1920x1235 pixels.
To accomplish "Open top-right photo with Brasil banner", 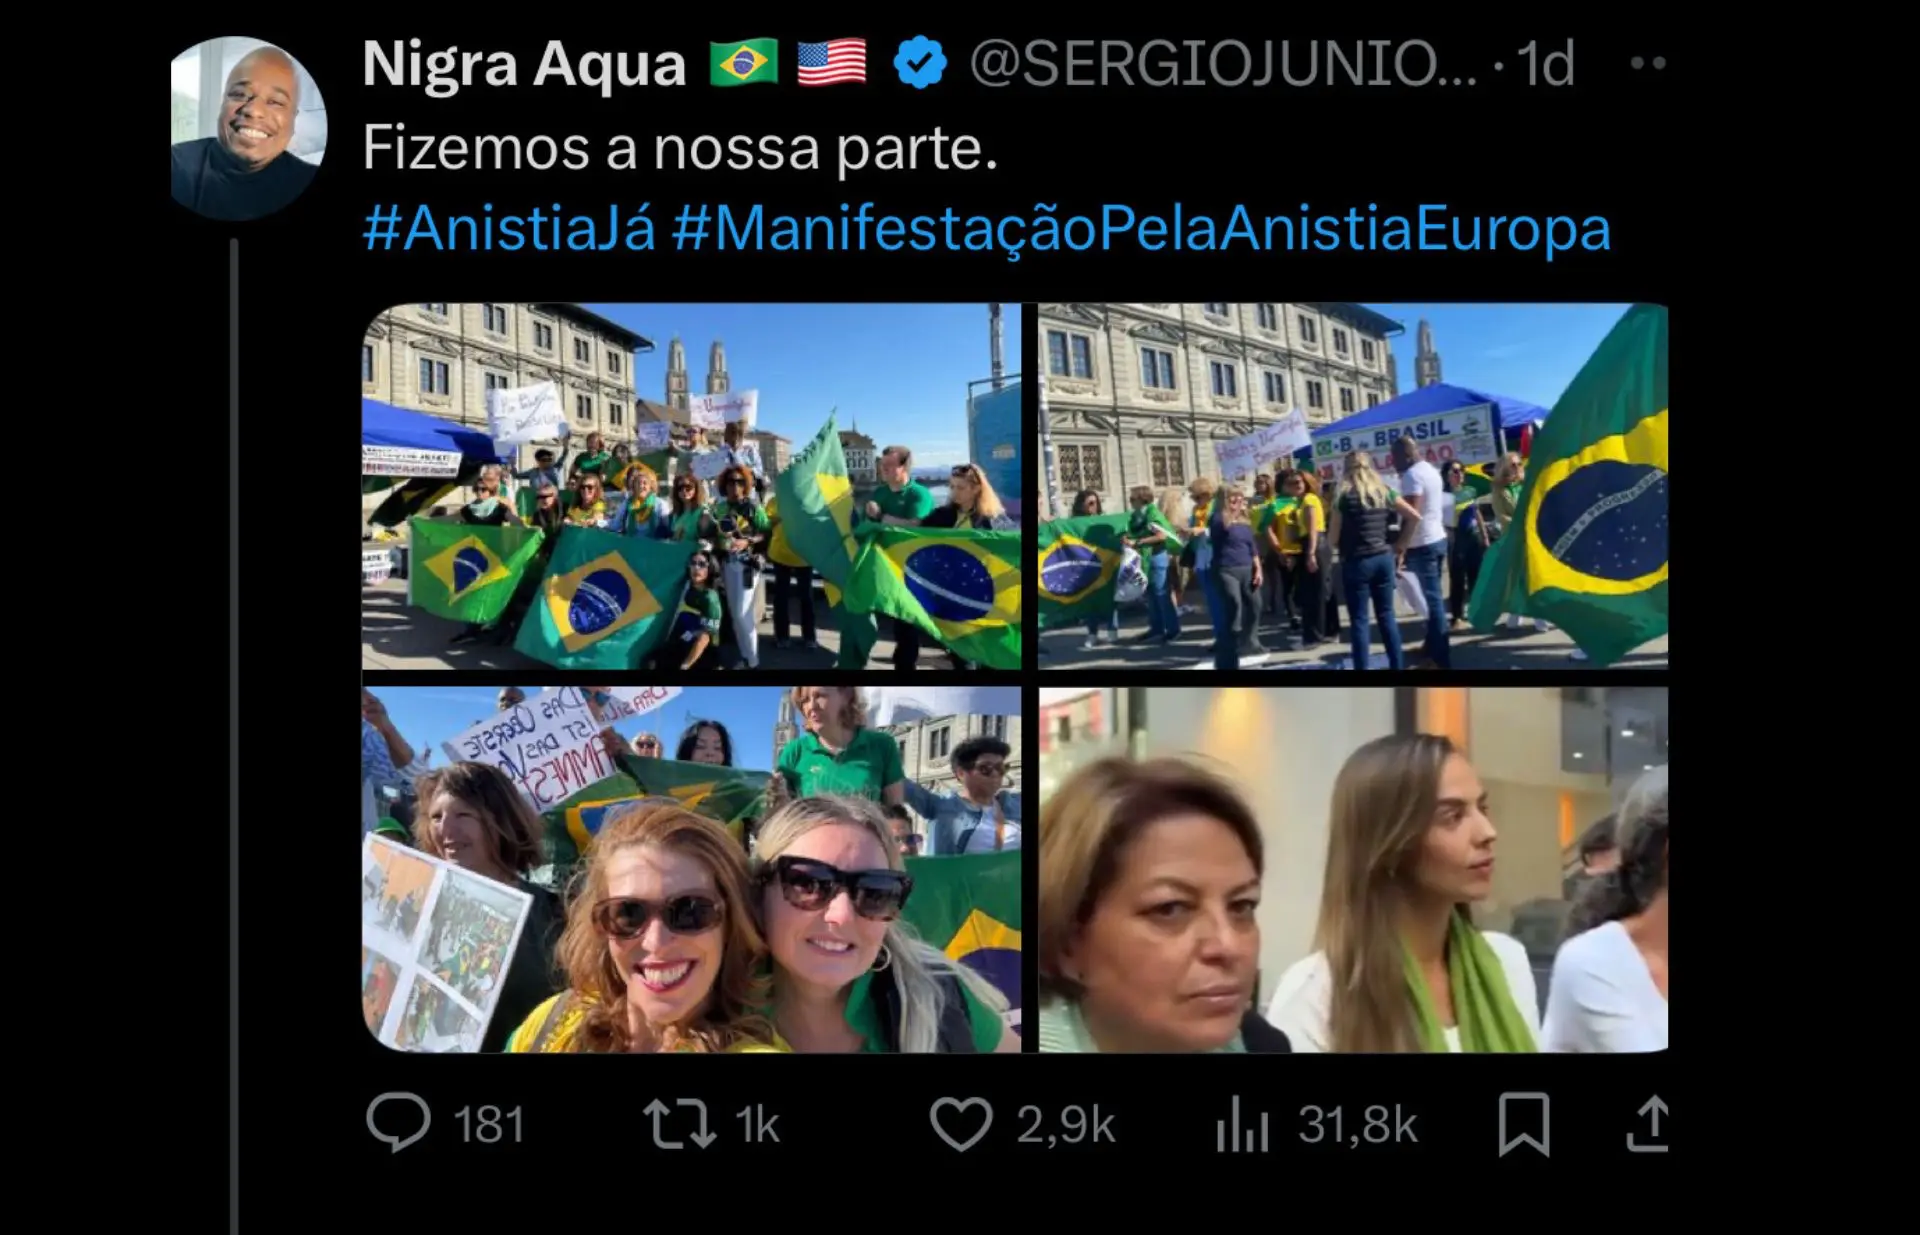I will point(1353,486).
